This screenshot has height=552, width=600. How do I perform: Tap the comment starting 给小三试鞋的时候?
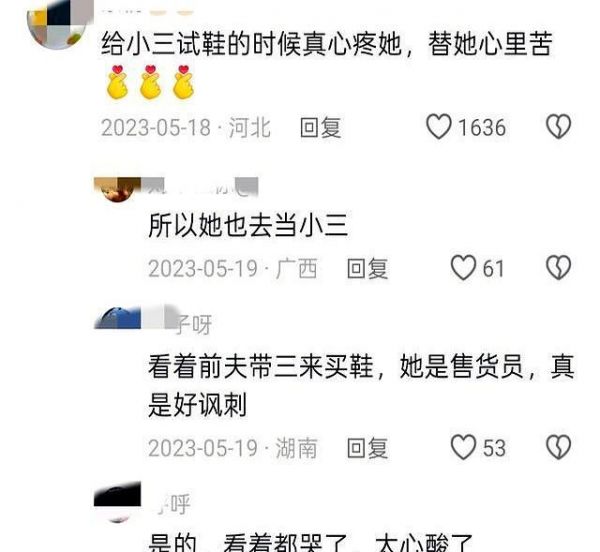(x=327, y=44)
